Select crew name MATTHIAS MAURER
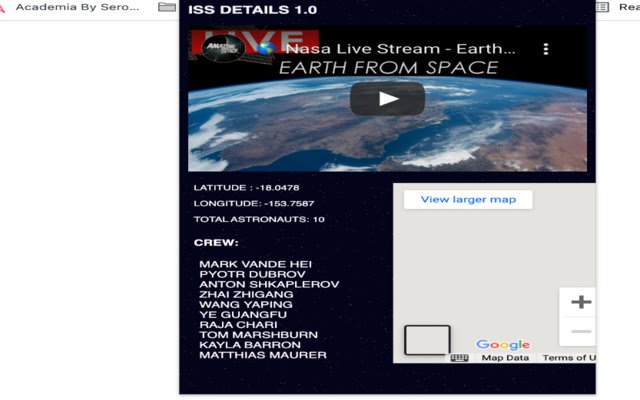The image size is (640, 400). pyautogui.click(x=263, y=355)
